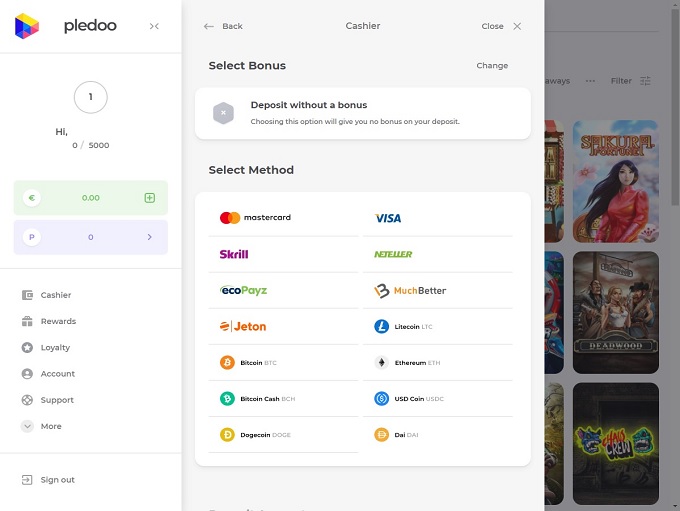Open the Filter options
This screenshot has height=511, width=680.
point(630,81)
